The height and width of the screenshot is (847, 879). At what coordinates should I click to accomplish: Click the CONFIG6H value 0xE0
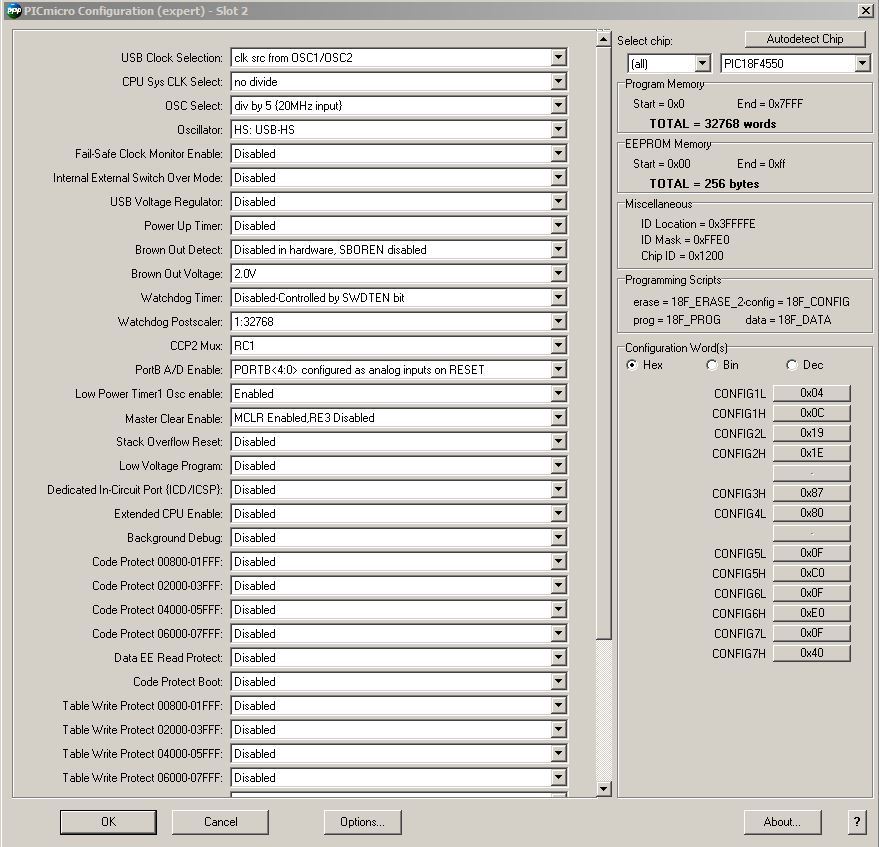(x=811, y=613)
